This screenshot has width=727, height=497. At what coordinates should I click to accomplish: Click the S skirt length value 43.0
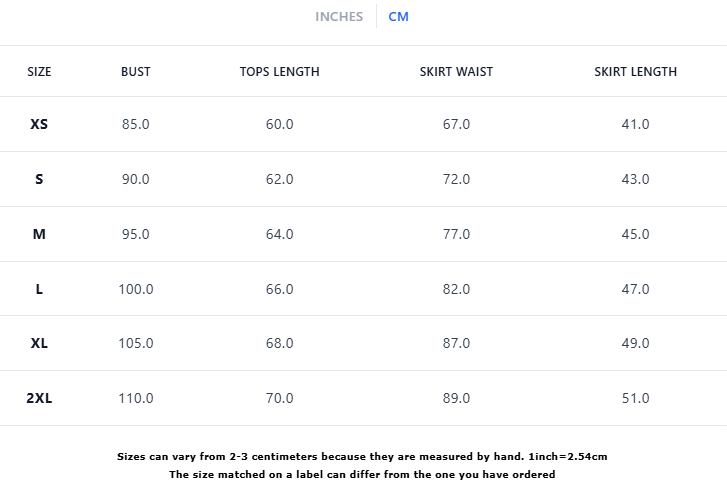[x=635, y=180]
